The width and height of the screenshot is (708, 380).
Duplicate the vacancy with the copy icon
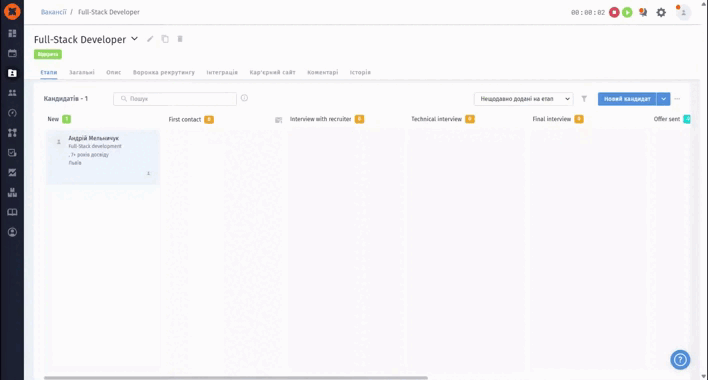(165, 39)
